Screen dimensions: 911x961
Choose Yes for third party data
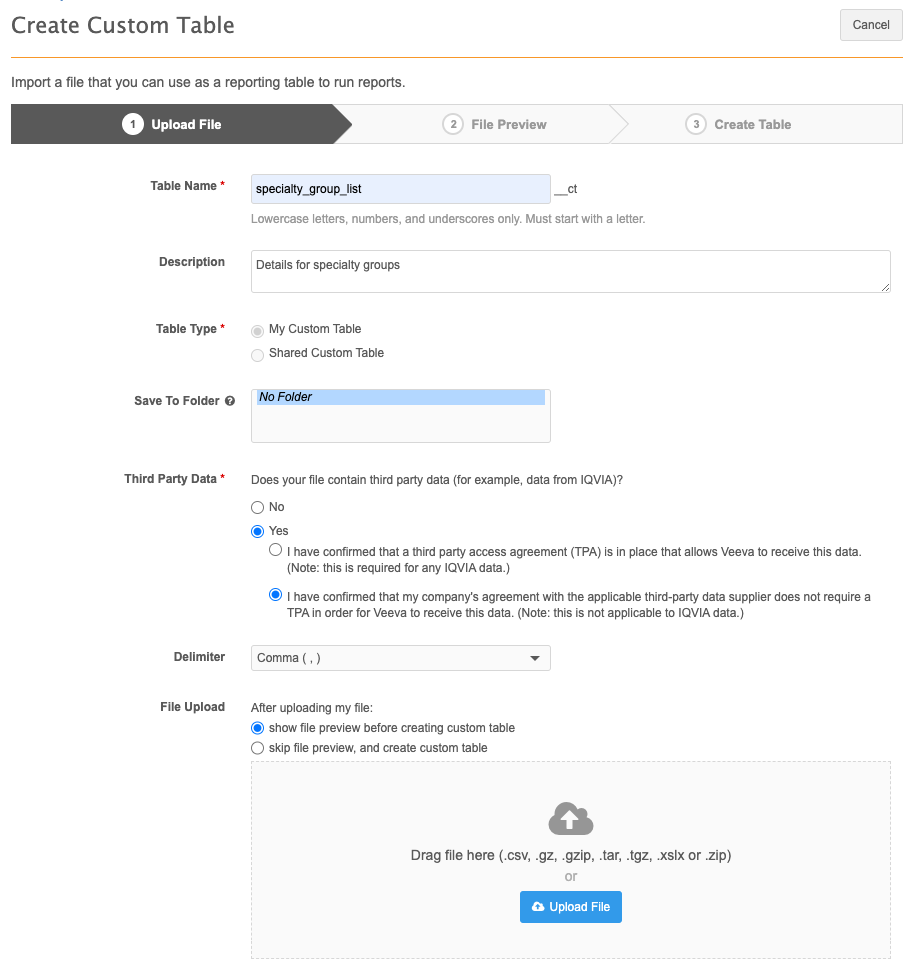[258, 532]
